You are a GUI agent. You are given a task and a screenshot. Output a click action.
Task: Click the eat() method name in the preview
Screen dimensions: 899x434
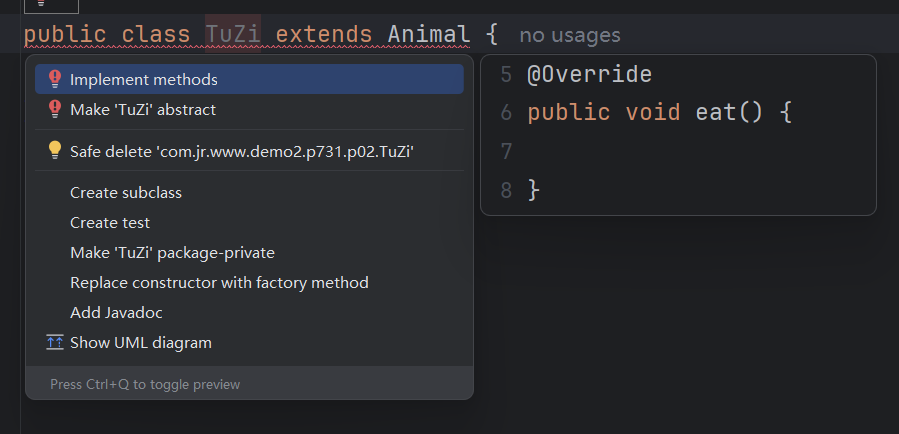729,112
